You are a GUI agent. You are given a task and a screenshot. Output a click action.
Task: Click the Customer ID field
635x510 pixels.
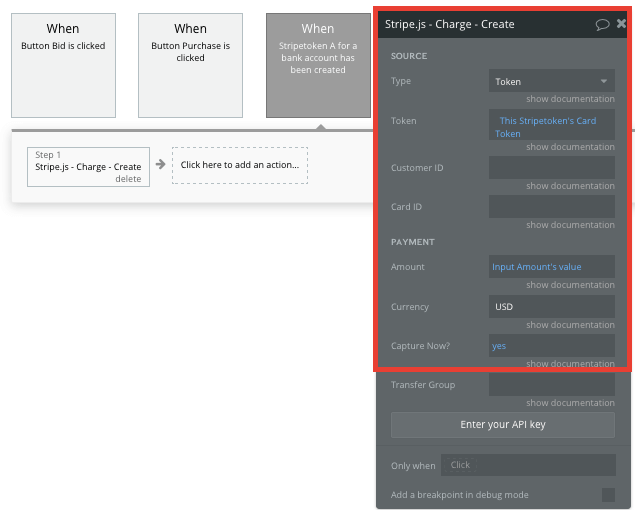[552, 167]
